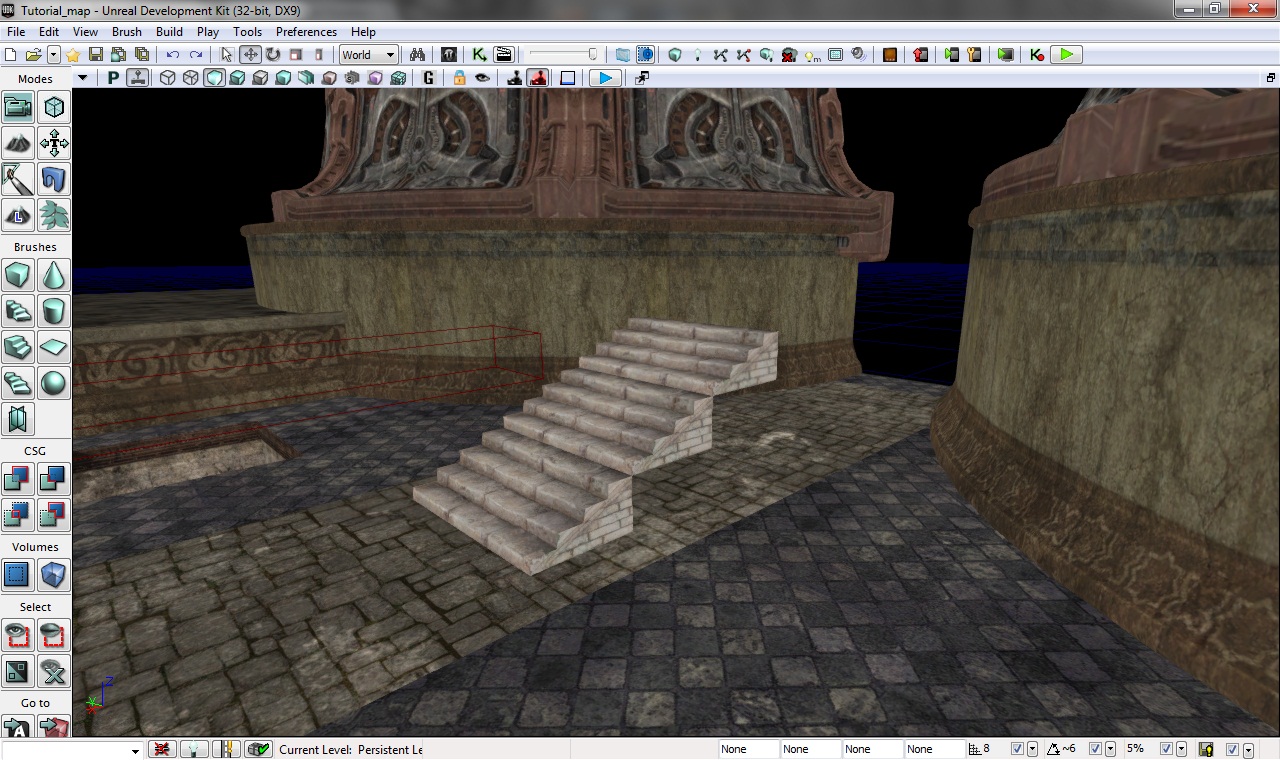This screenshot has width=1280, height=760.
Task: Select the Cube brush builder
Action: tap(18, 274)
